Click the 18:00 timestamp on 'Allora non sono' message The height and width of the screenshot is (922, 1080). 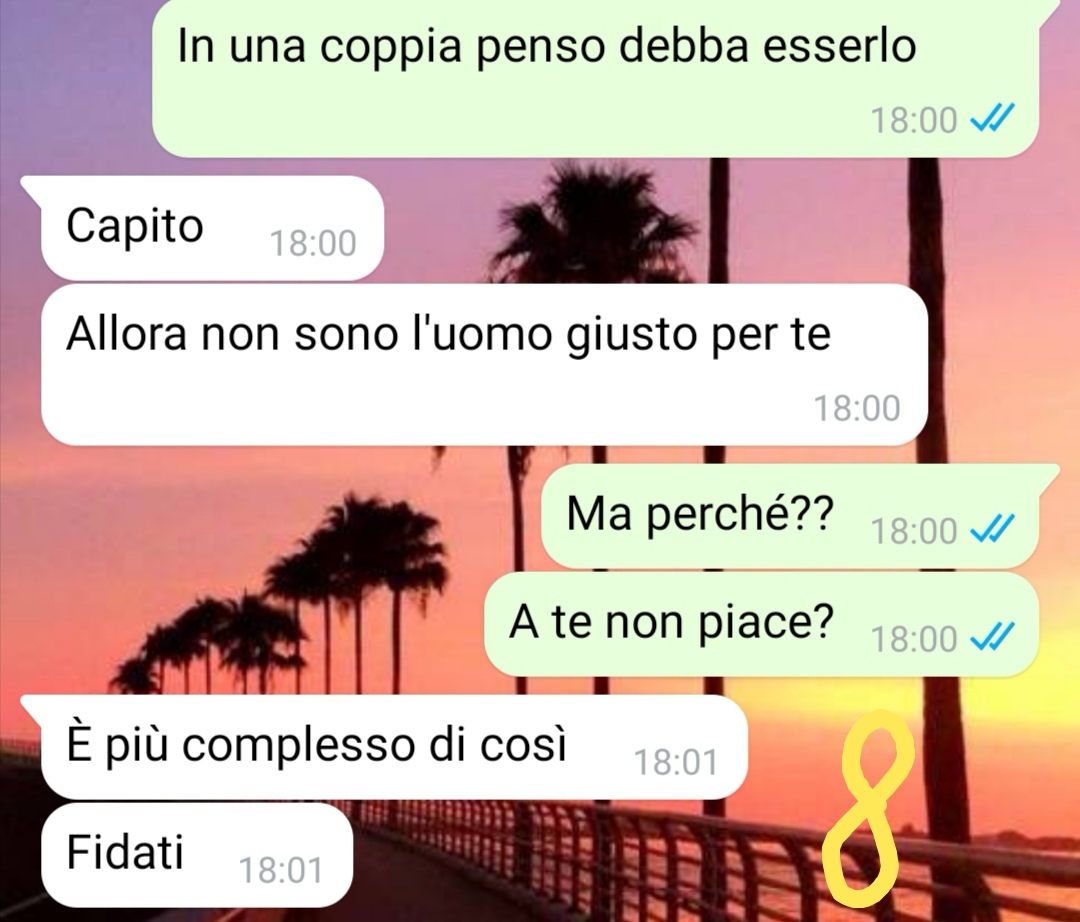click(858, 408)
